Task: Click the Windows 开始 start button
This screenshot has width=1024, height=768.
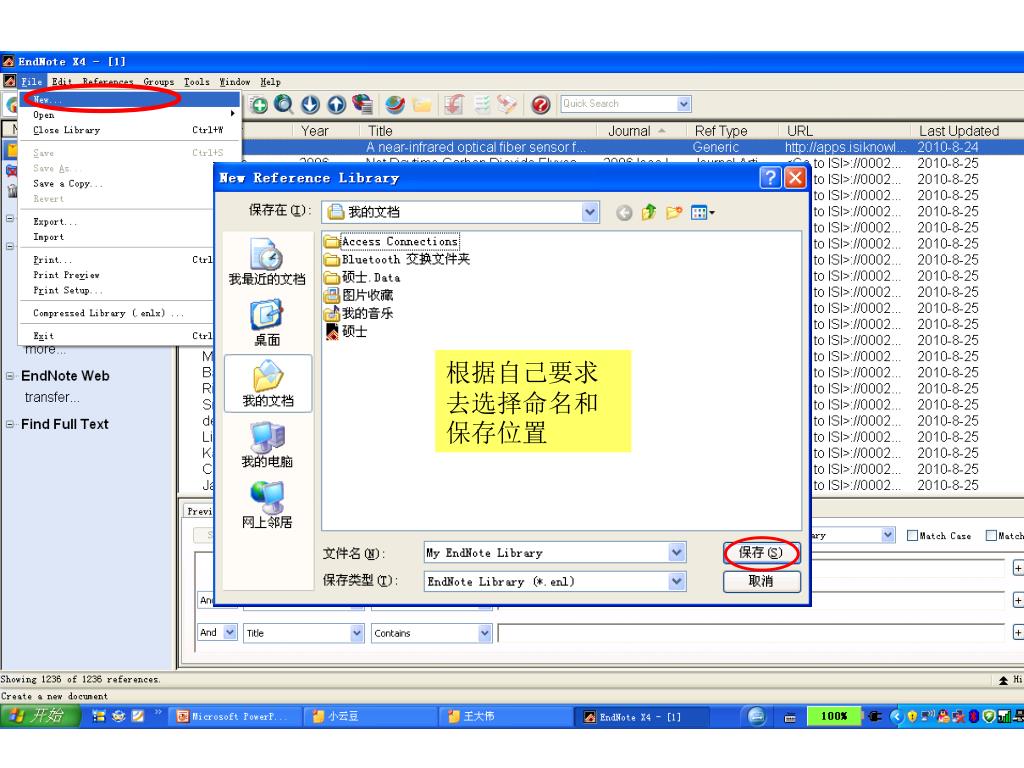Action: (39, 716)
